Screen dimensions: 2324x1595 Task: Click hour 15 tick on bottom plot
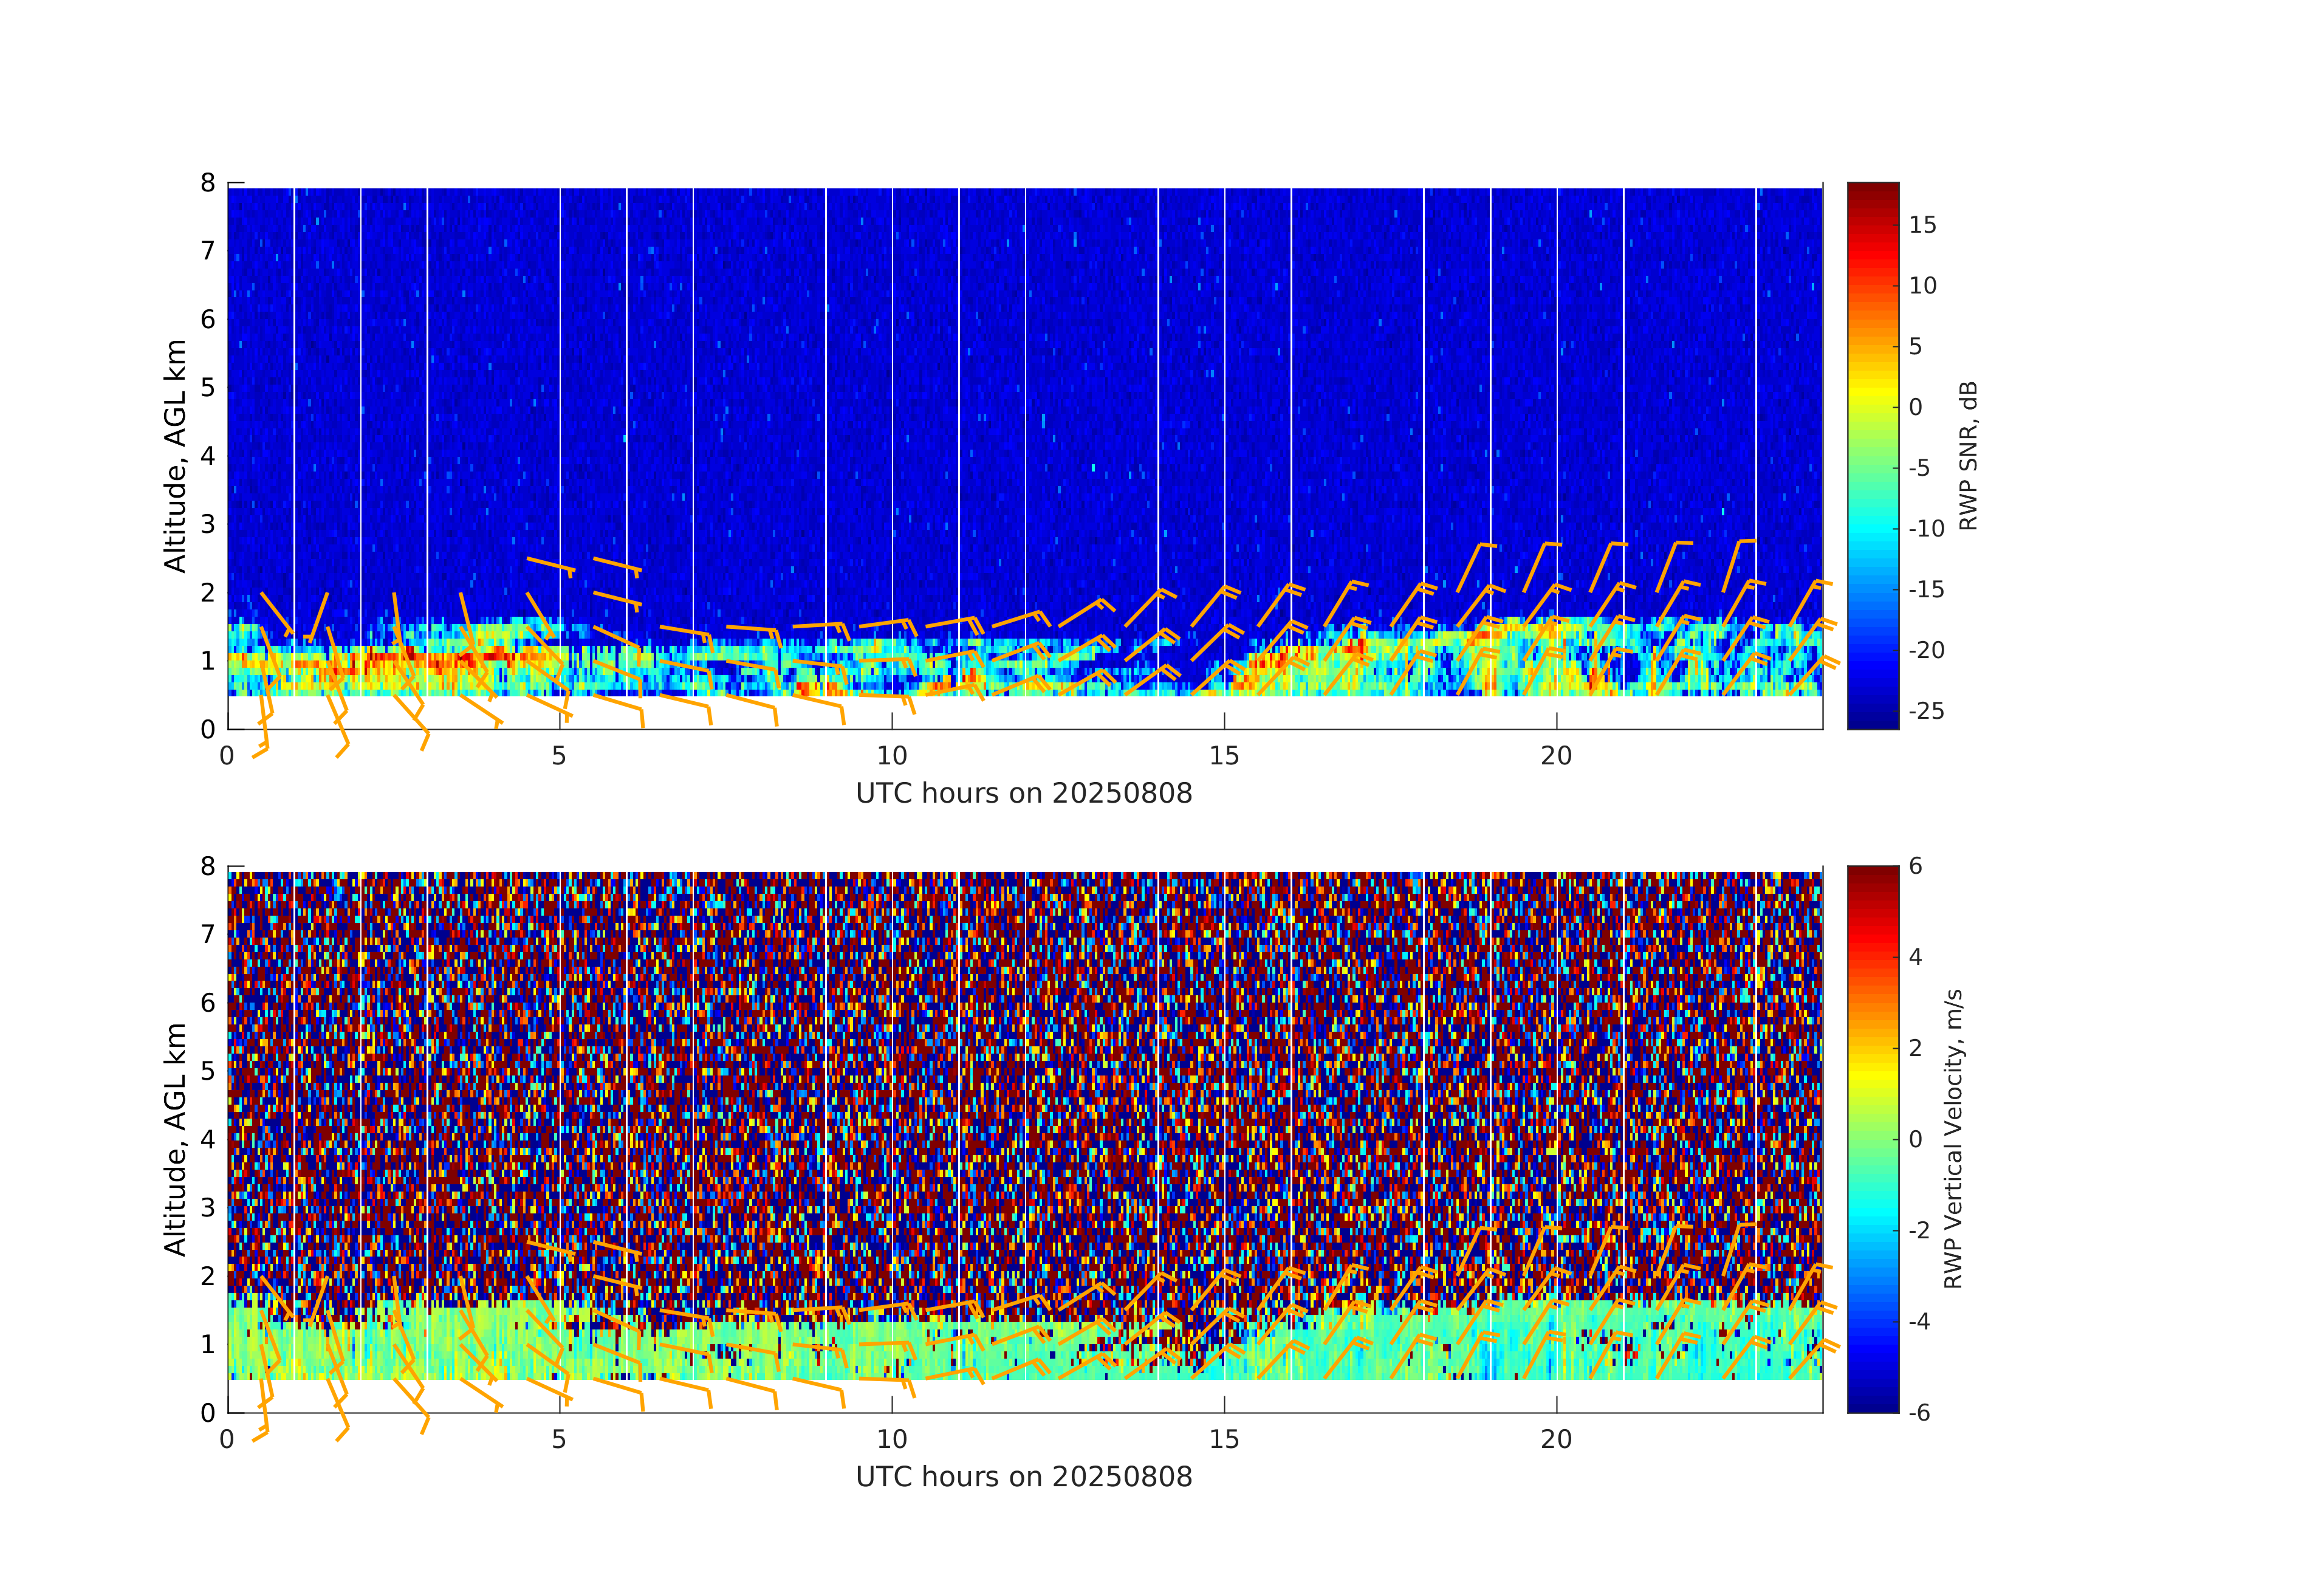pyautogui.click(x=1224, y=1439)
